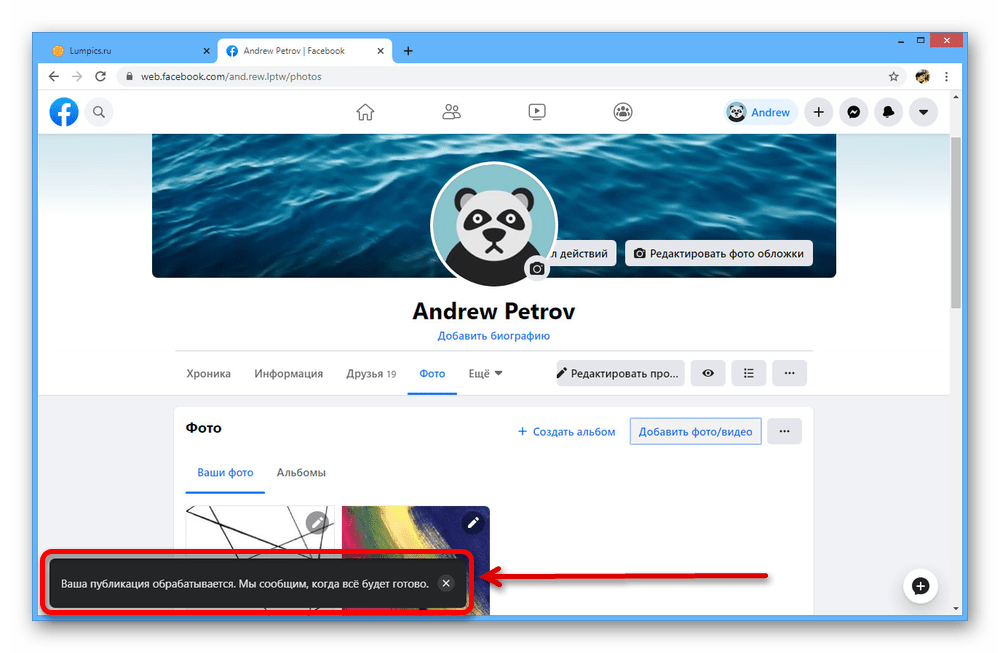Click the Facebook search magnifier
Screen dimensions: 1000x653
pyautogui.click(x=99, y=112)
